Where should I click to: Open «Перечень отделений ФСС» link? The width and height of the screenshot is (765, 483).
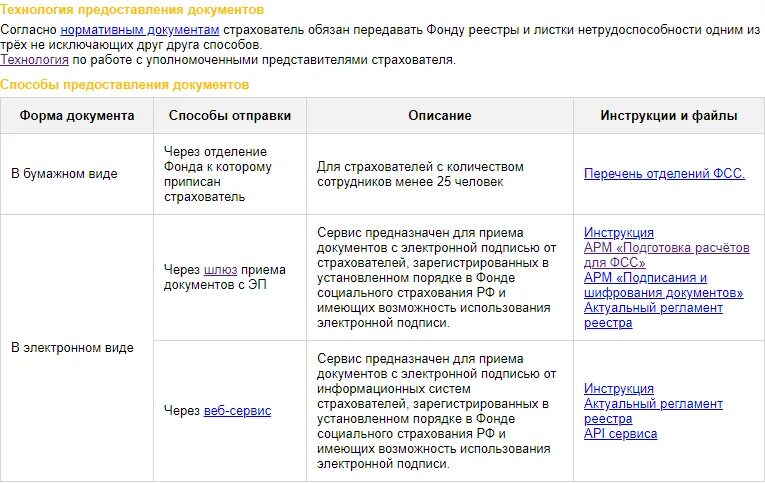click(x=664, y=174)
